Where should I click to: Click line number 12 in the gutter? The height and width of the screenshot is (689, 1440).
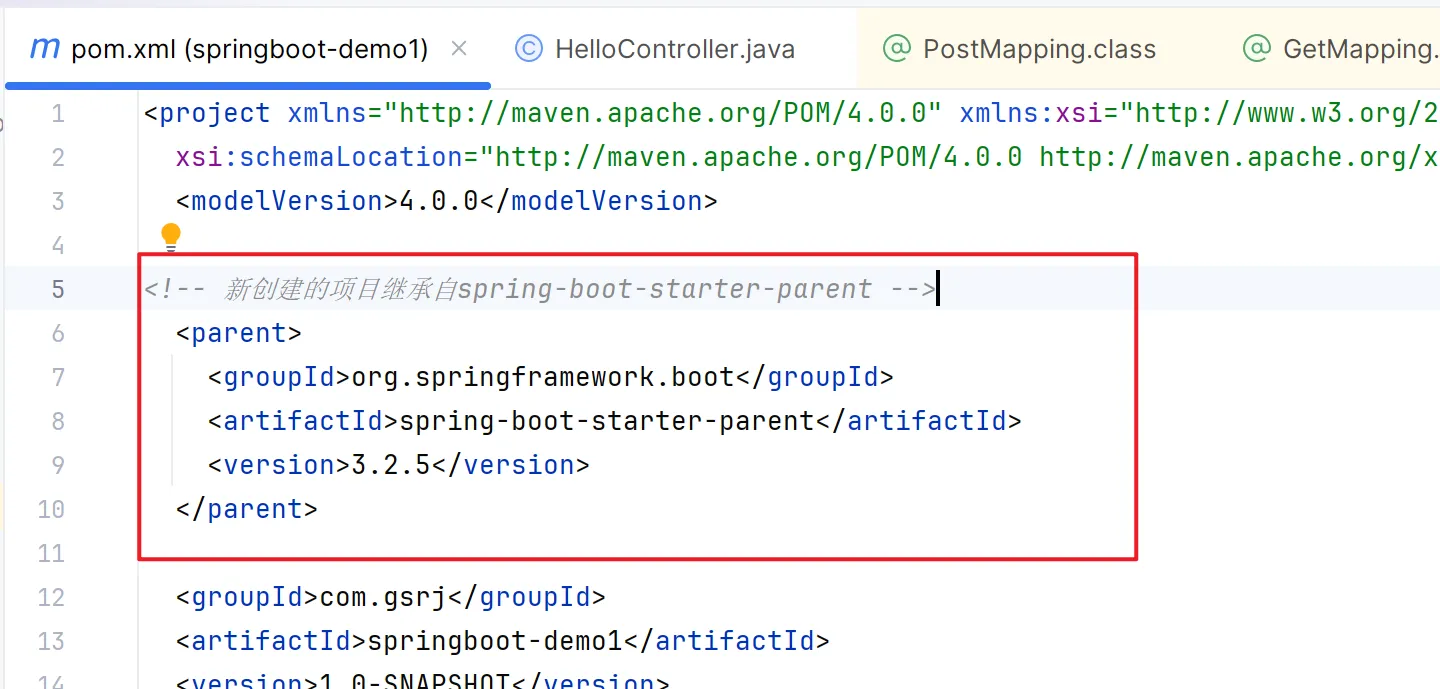50,596
